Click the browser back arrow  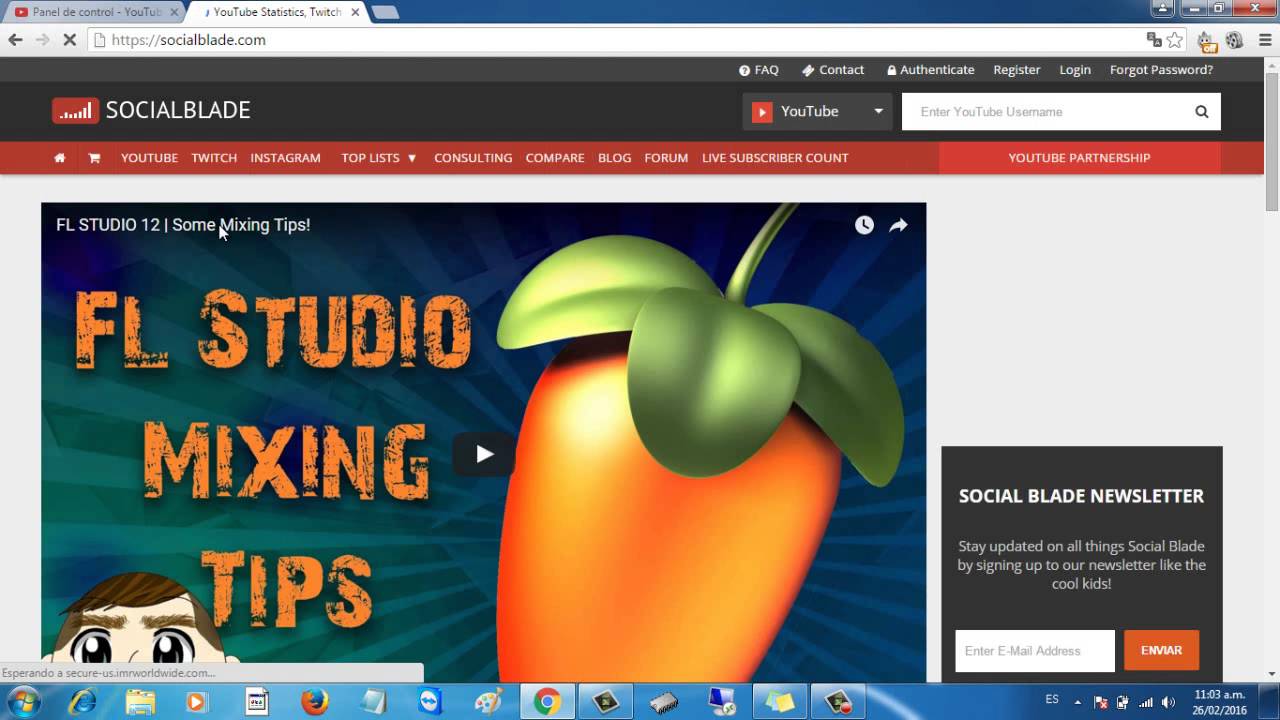15,40
